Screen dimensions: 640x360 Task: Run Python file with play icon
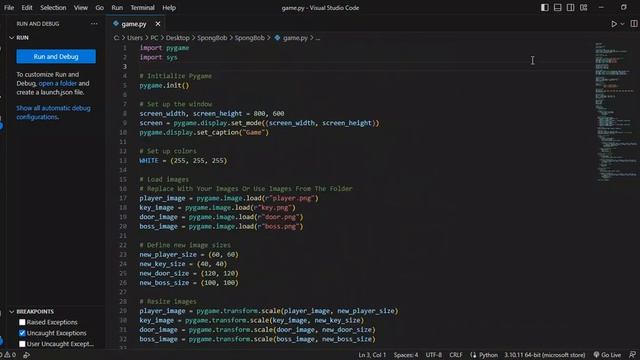click(614, 24)
